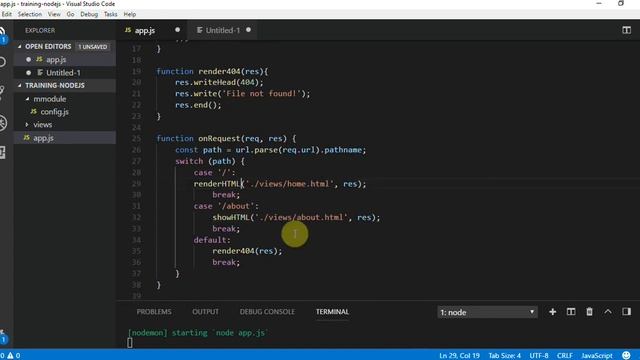The height and width of the screenshot is (360, 640).
Task: Click 'Ln 29, Col 19' in status bar
Action: pyautogui.click(x=459, y=356)
